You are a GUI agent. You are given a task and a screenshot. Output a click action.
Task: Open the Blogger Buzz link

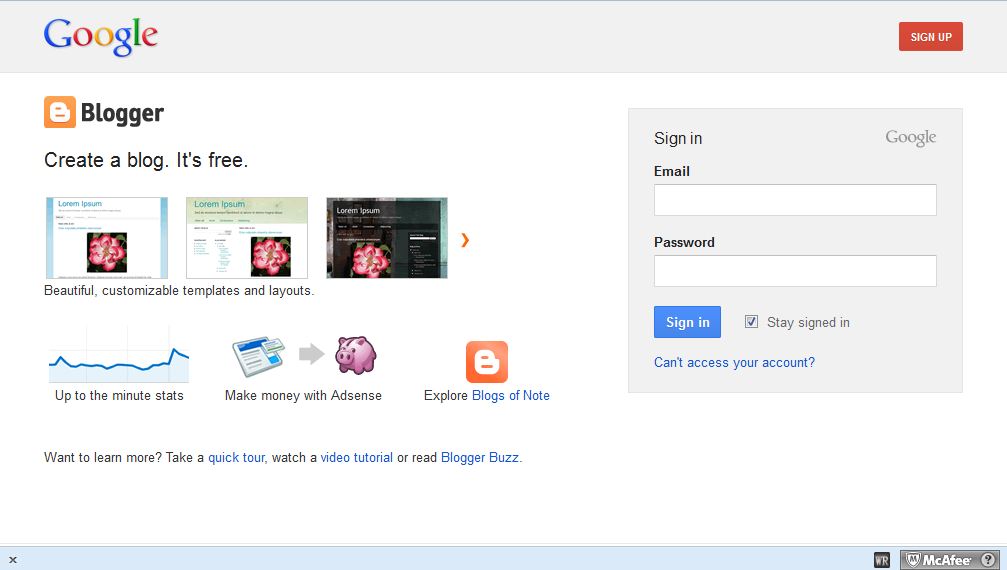(x=480, y=458)
